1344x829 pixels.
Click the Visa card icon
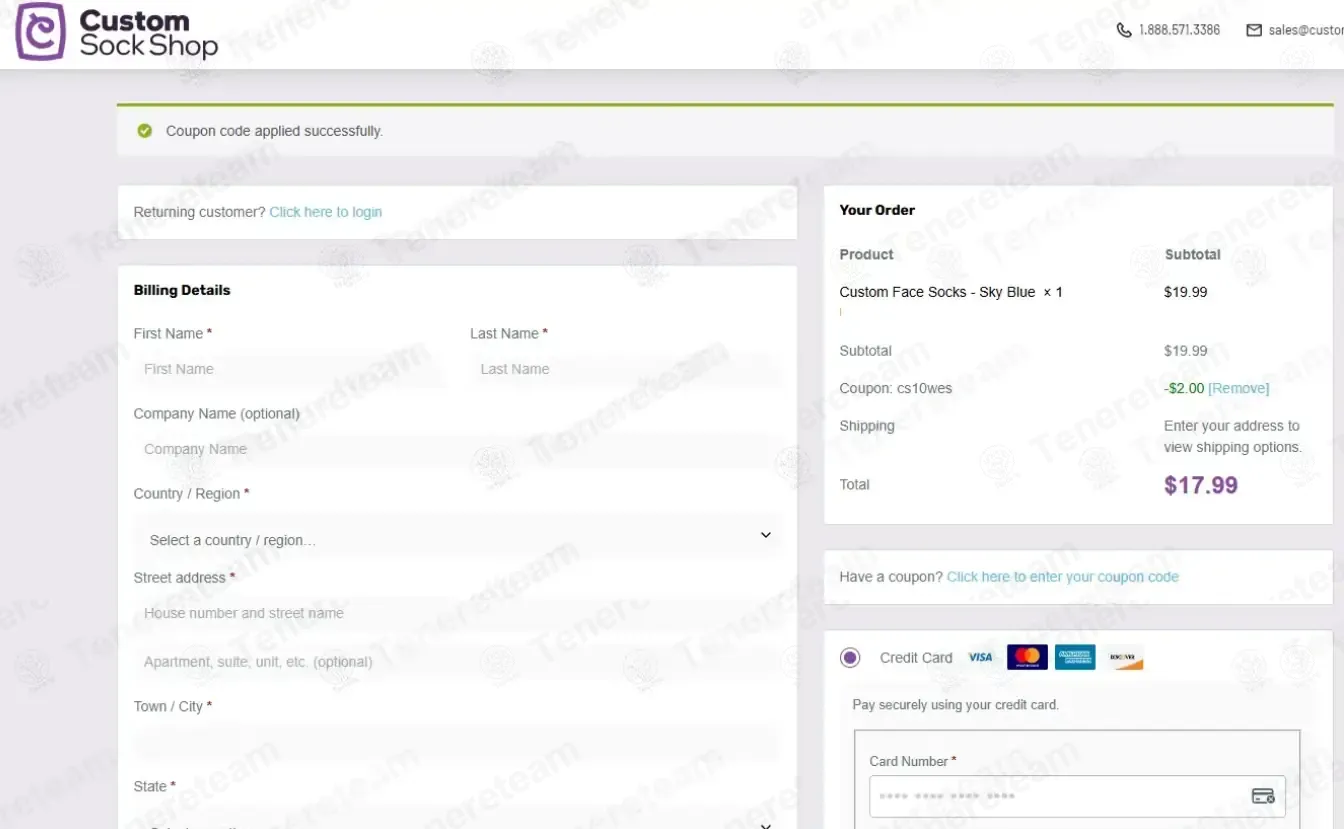[x=980, y=657]
